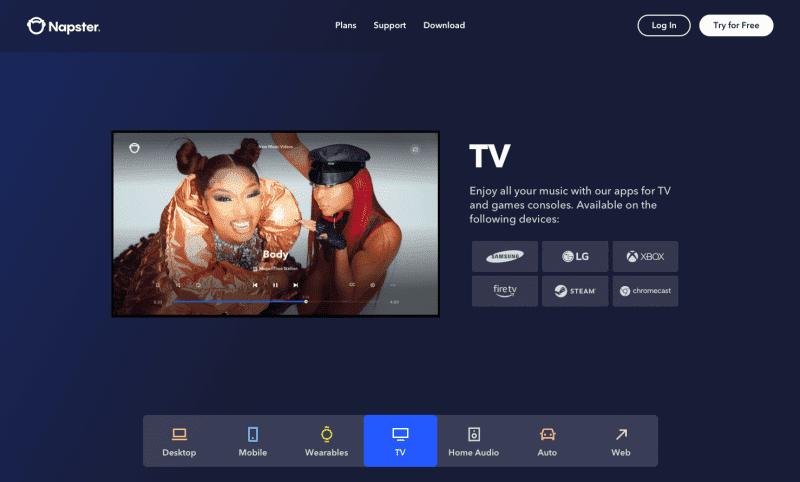800x482 pixels.
Task: Switch to the Home Audio tab
Action: (x=473, y=441)
